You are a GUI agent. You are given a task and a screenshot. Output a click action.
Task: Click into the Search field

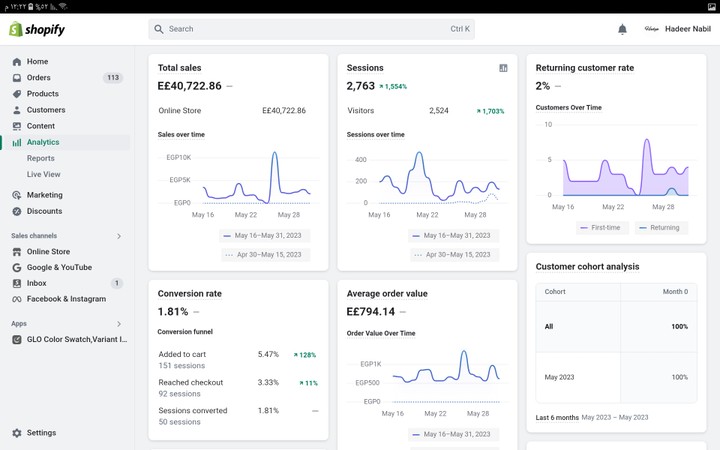coord(311,29)
